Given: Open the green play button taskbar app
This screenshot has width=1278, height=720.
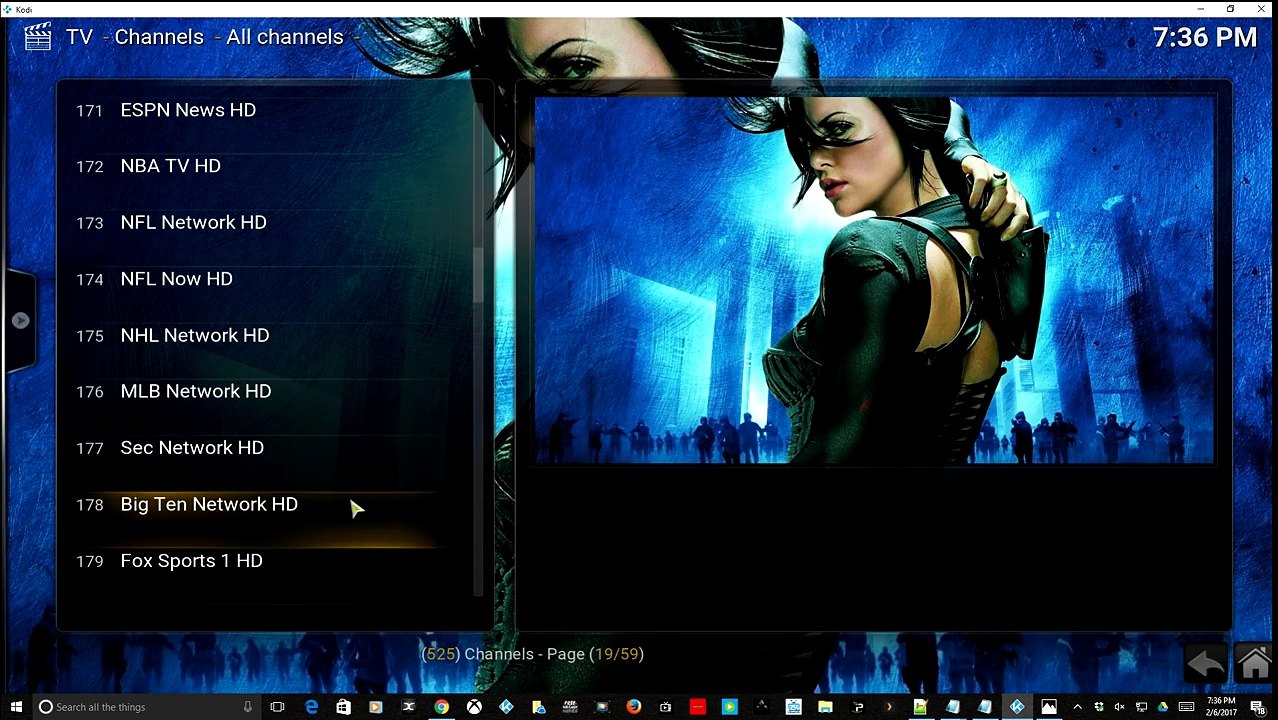Looking at the screenshot, I should coord(730,707).
